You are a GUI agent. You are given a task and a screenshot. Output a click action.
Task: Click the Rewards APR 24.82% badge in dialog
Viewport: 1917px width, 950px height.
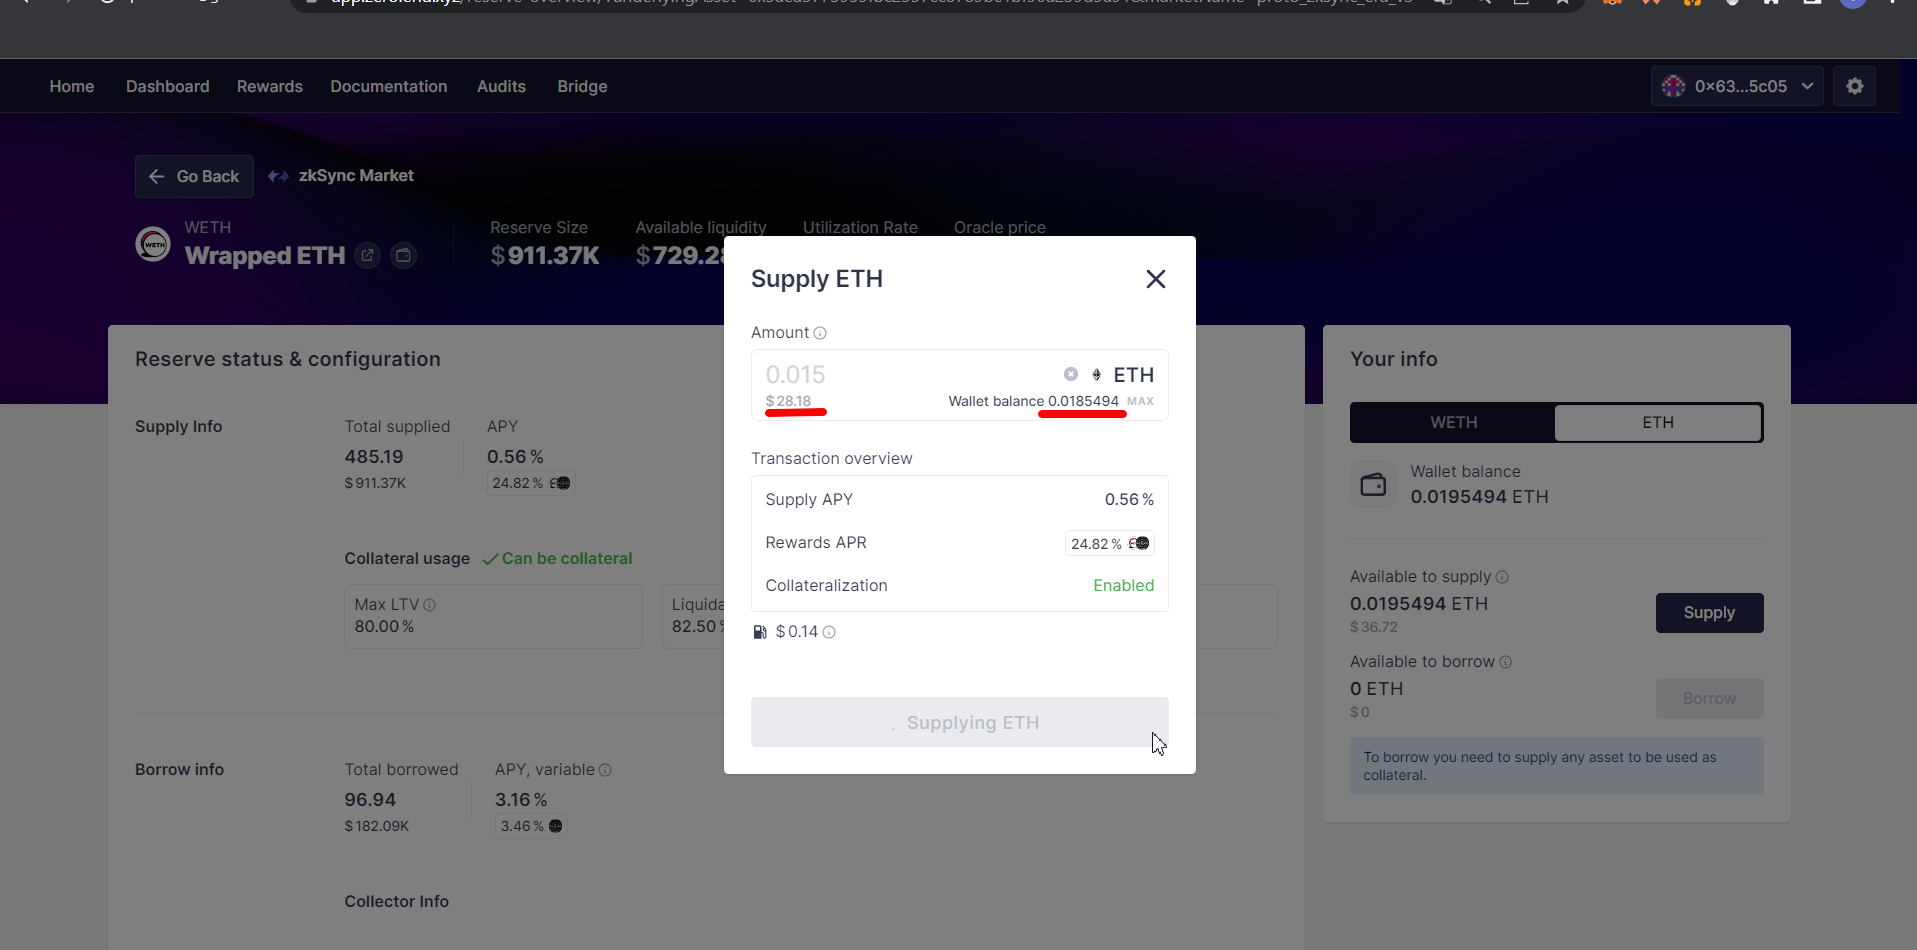pos(1109,543)
